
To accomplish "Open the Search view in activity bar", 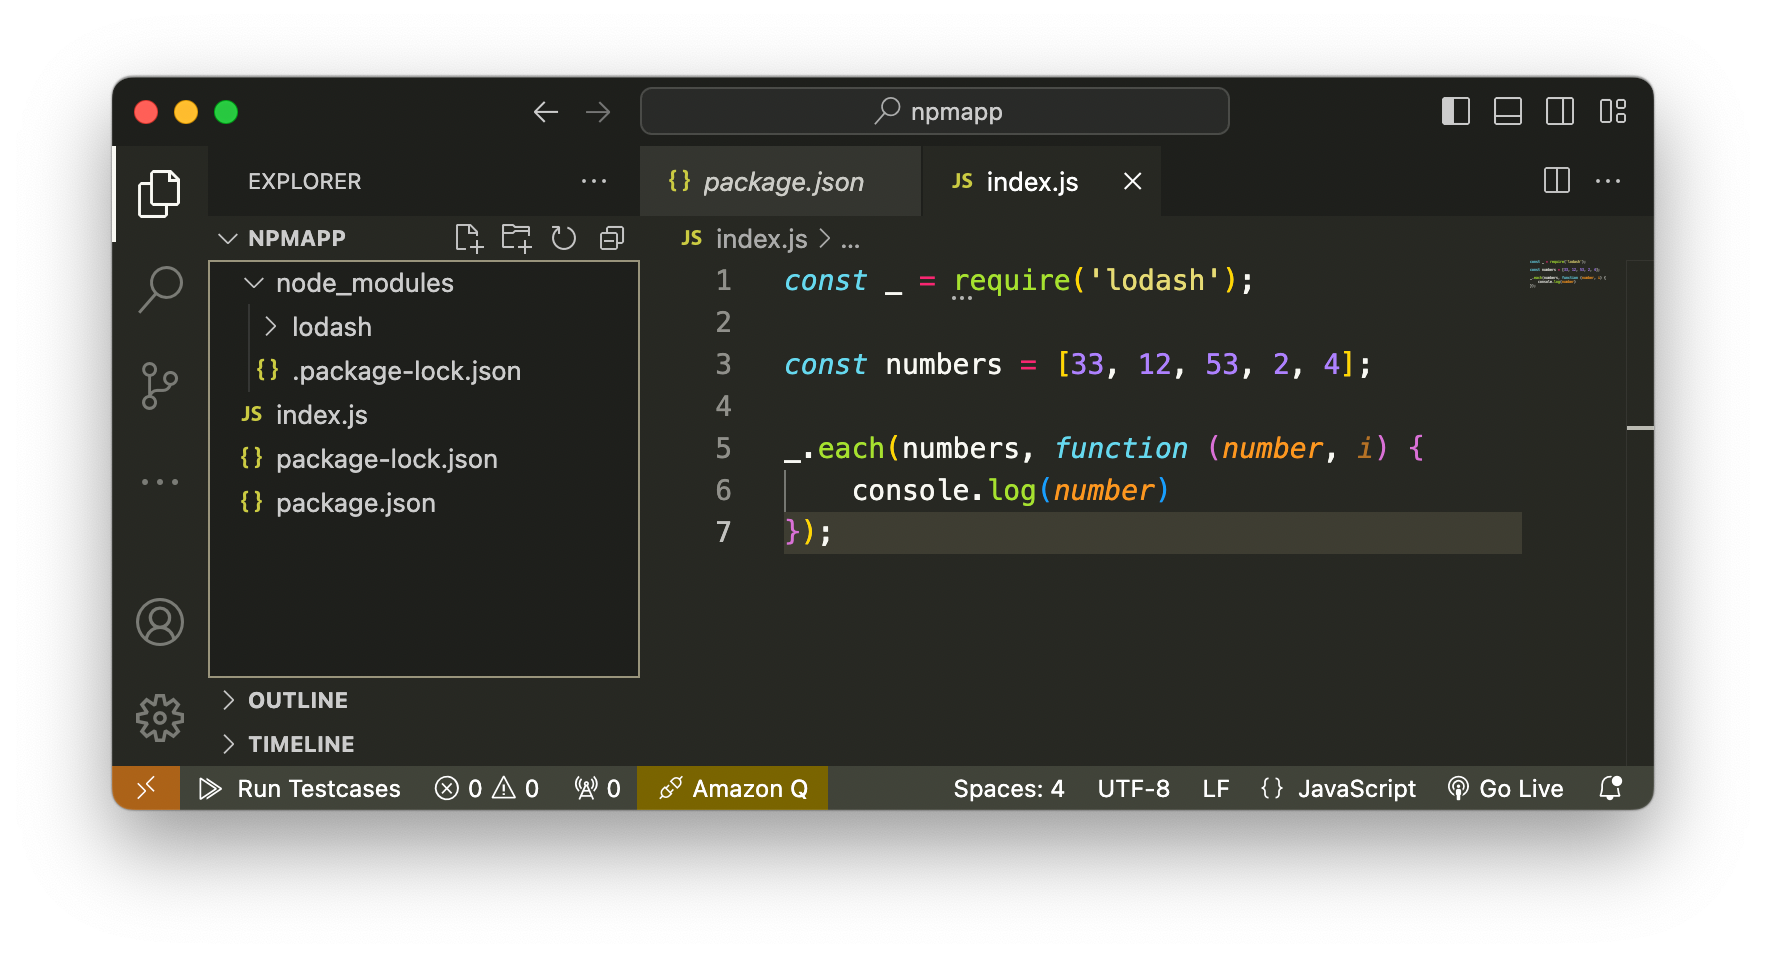I will click(x=160, y=290).
